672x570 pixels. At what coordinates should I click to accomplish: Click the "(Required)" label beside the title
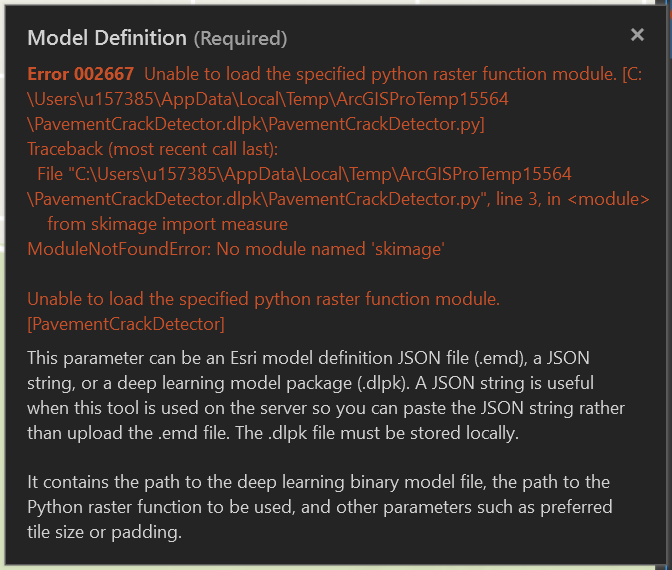240,39
